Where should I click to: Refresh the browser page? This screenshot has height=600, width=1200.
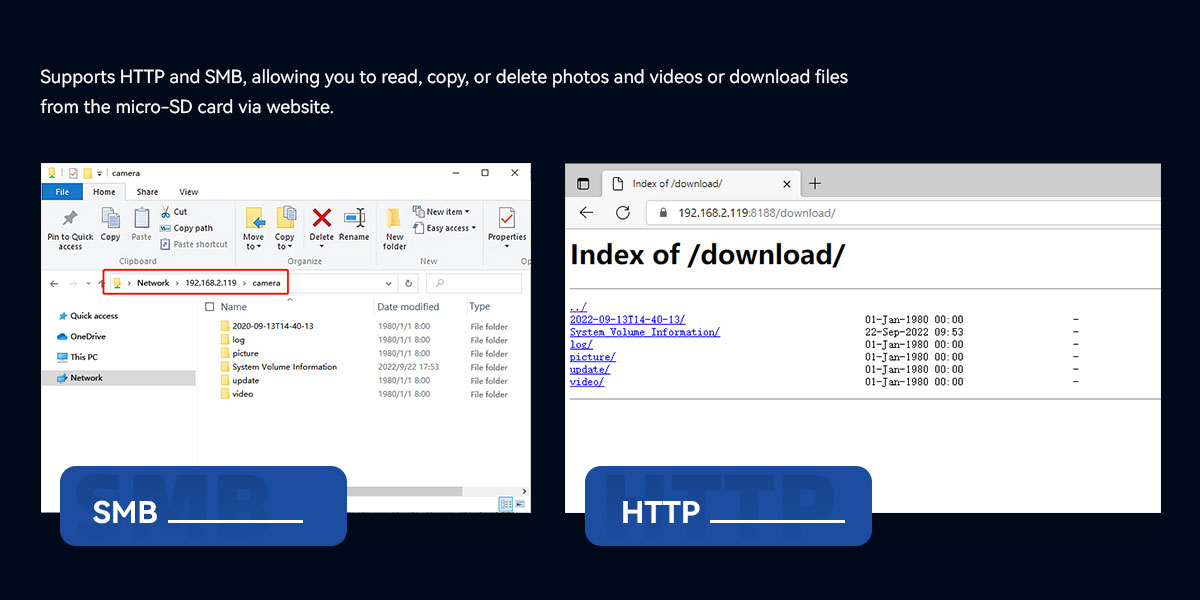(622, 213)
